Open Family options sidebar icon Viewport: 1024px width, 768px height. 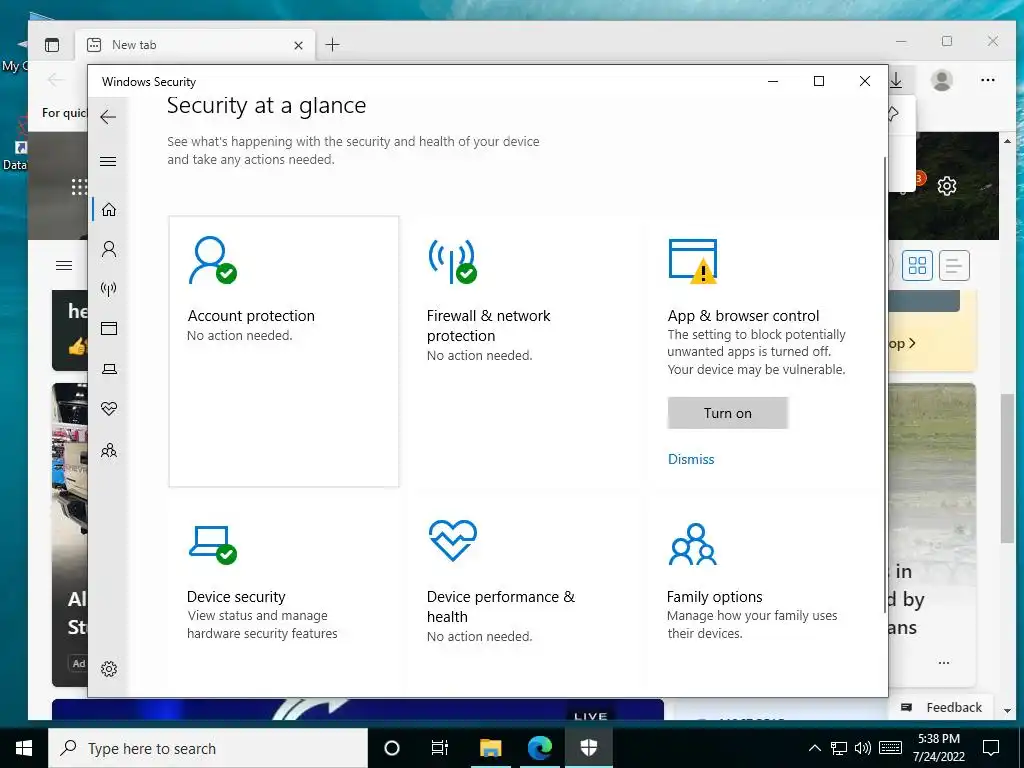point(109,450)
